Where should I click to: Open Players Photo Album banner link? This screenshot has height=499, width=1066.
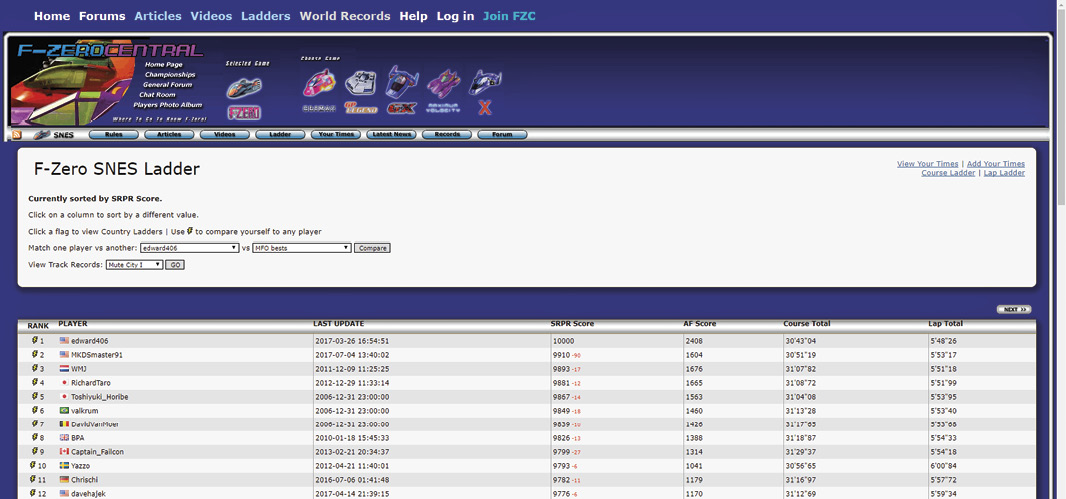point(168,105)
